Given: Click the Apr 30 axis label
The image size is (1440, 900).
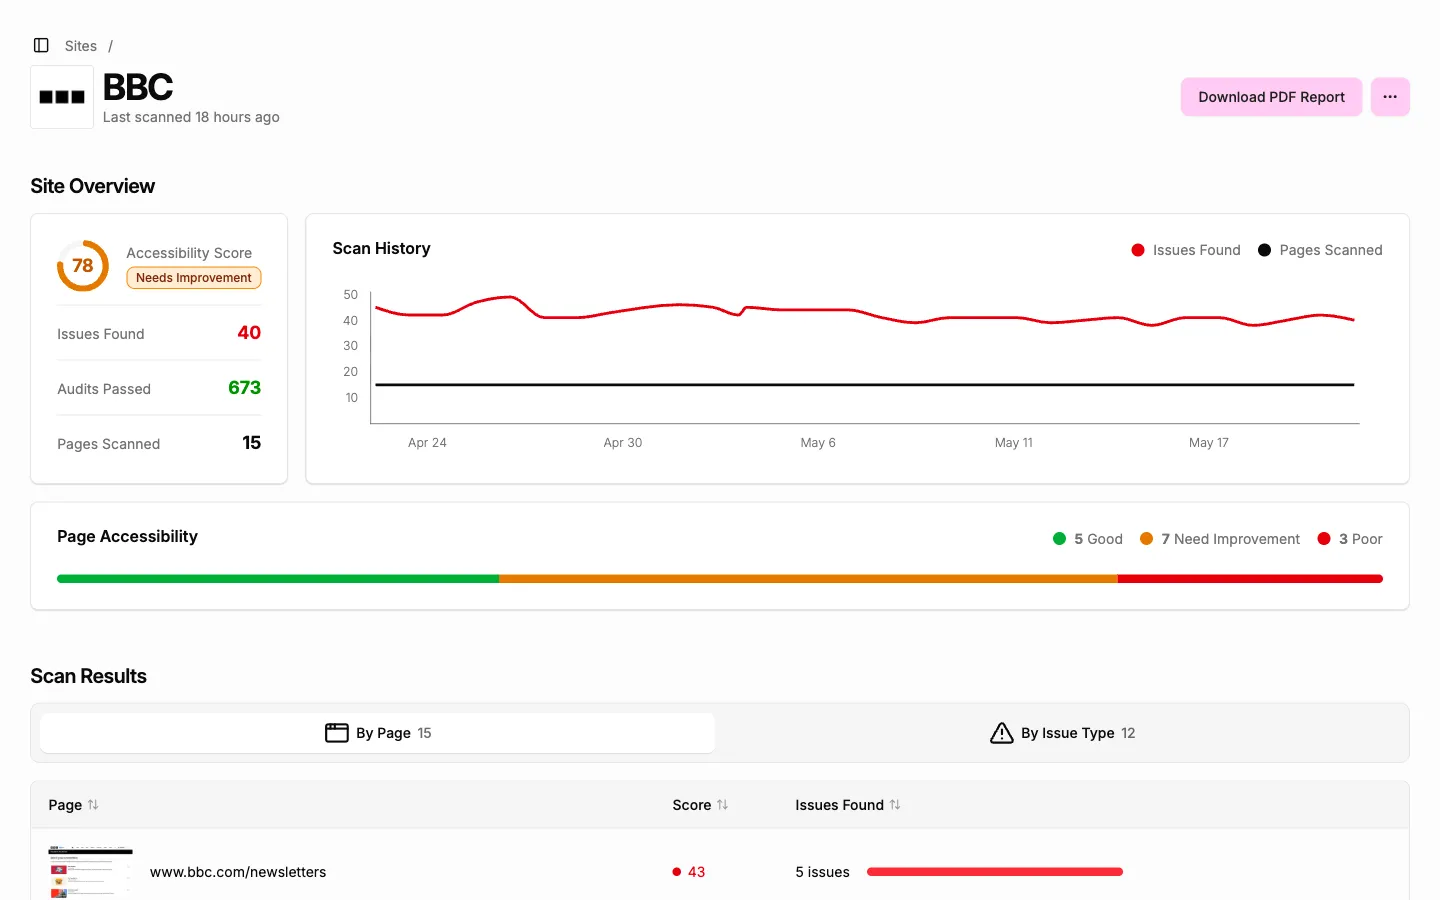Looking at the screenshot, I should (623, 442).
